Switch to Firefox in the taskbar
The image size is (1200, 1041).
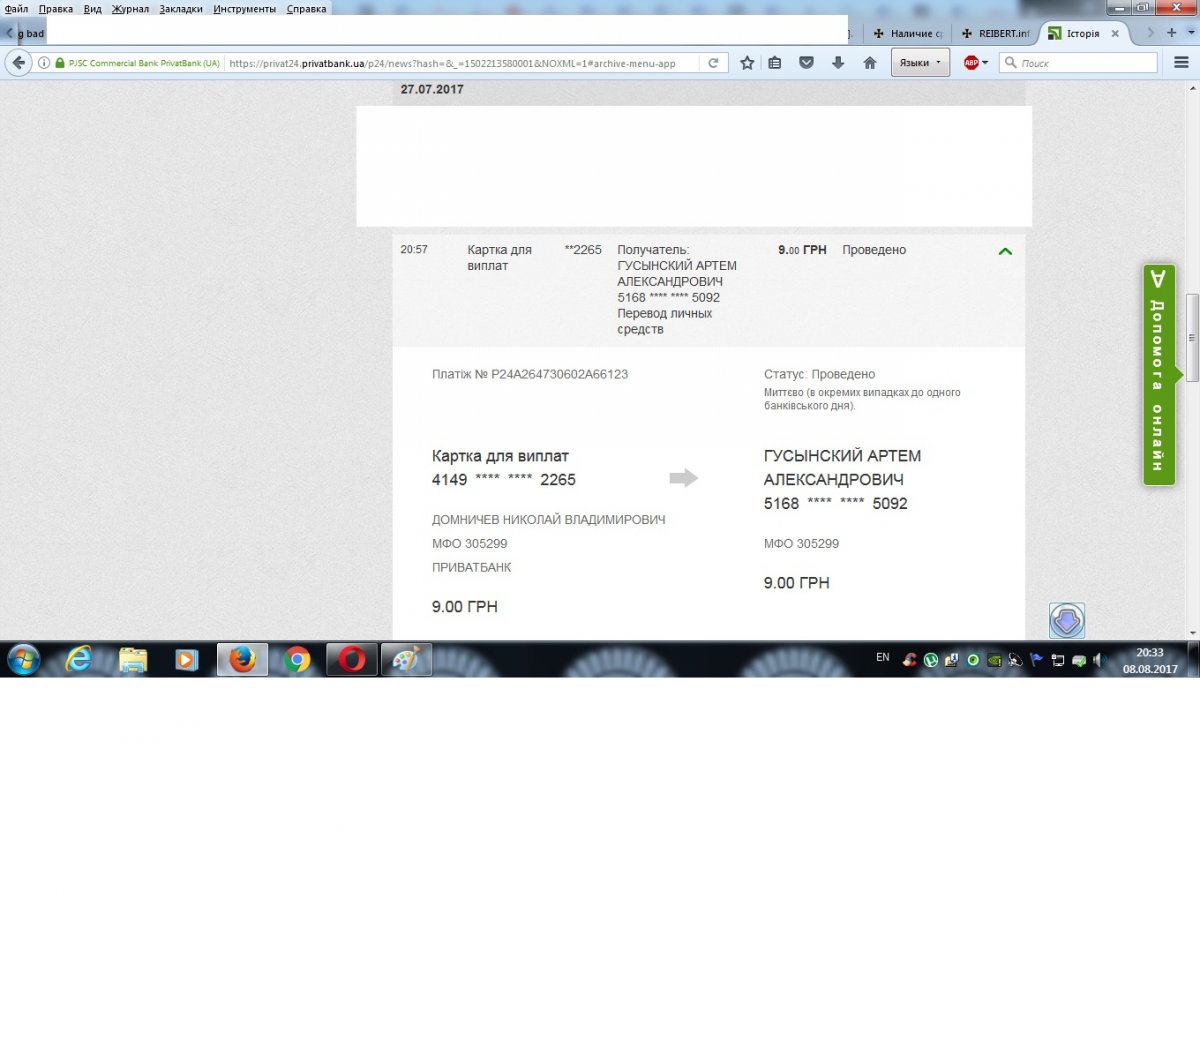(x=242, y=660)
